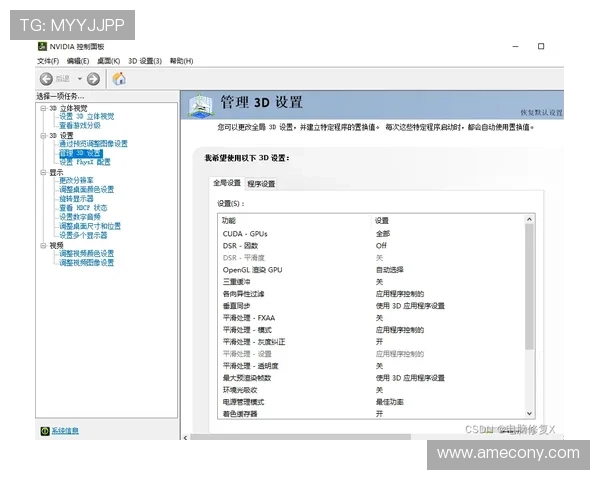Click the bottom horizontal scrollbar thumb
This screenshot has height=480, width=600.
coord(301,438)
